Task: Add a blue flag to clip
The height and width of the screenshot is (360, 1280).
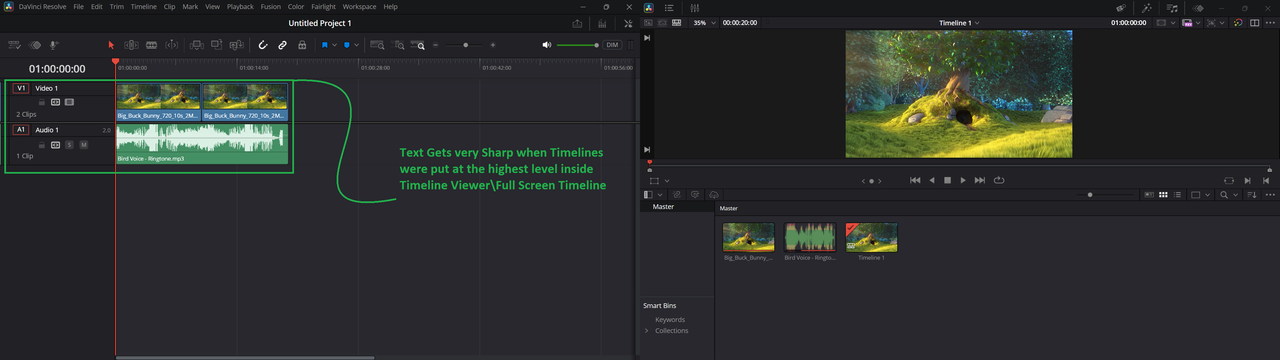Action: (325, 45)
